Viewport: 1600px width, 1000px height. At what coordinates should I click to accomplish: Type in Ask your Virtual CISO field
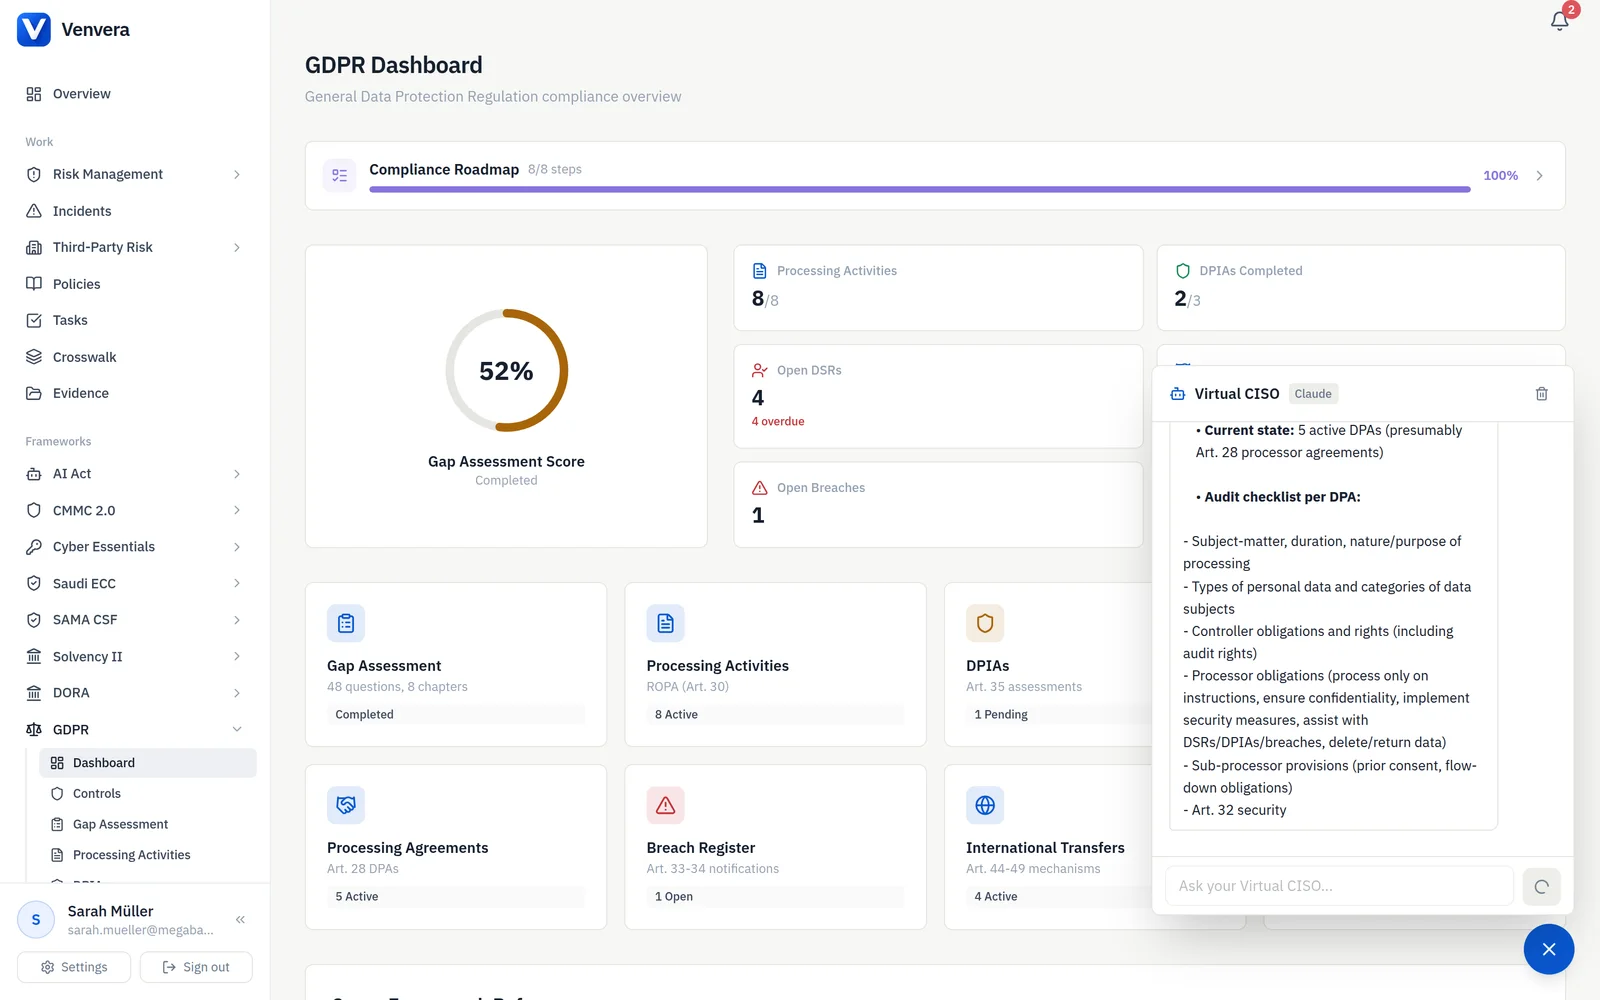(x=1339, y=886)
